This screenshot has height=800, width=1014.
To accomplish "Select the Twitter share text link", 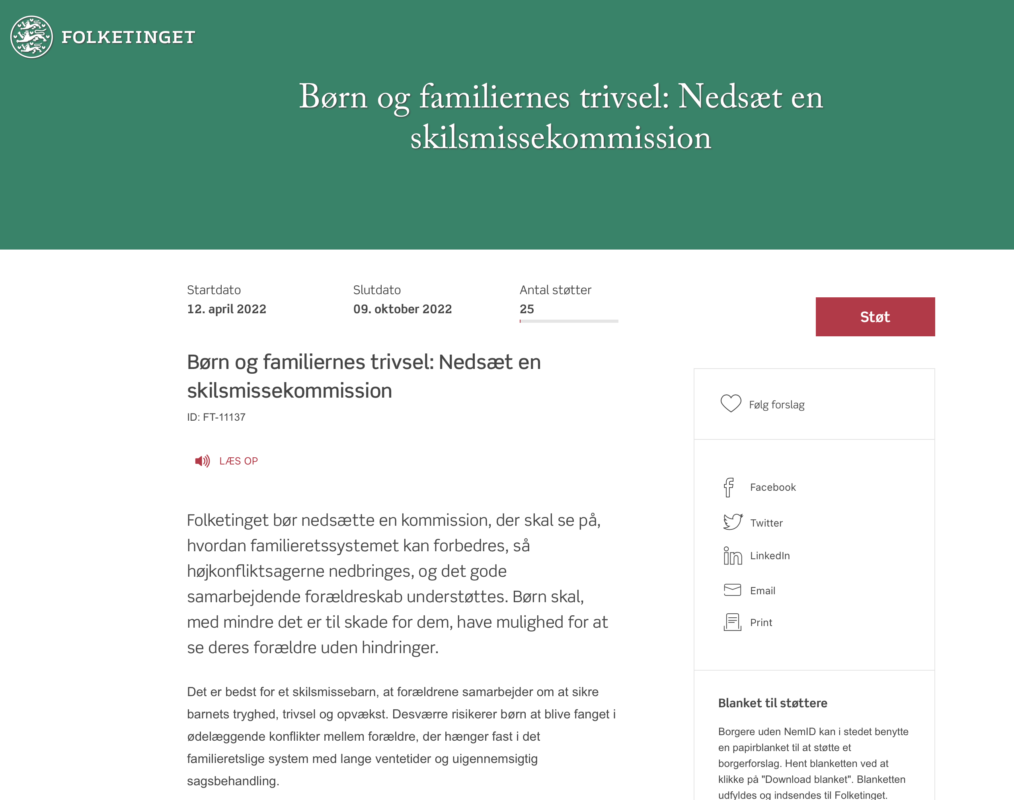I will coord(767,523).
